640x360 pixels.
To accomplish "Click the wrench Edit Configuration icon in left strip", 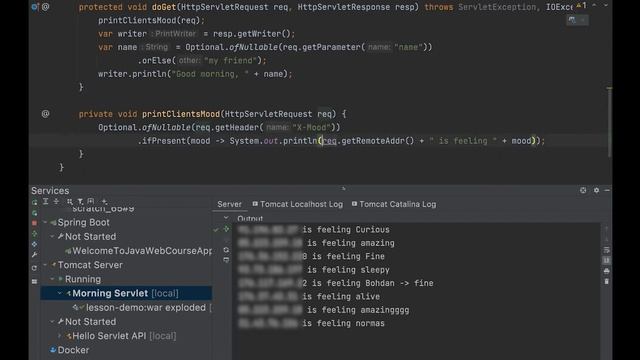I will (34, 255).
